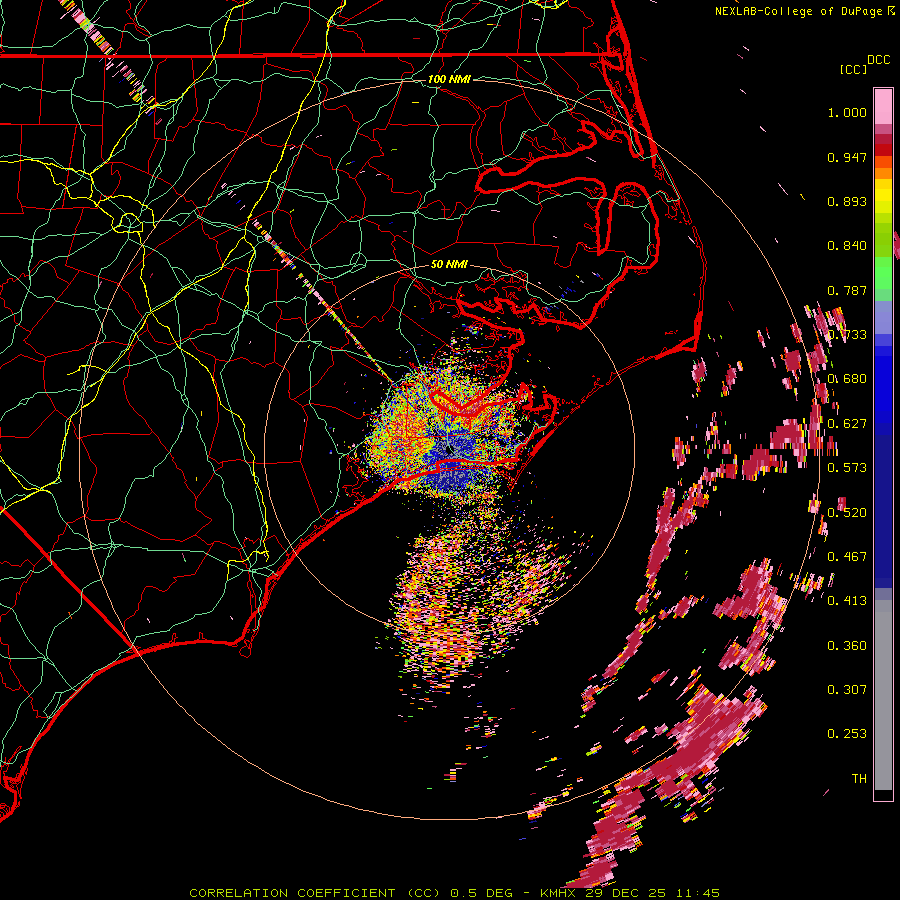Click the 0.840 scale value
The width and height of the screenshot is (900, 900).
[847, 246]
